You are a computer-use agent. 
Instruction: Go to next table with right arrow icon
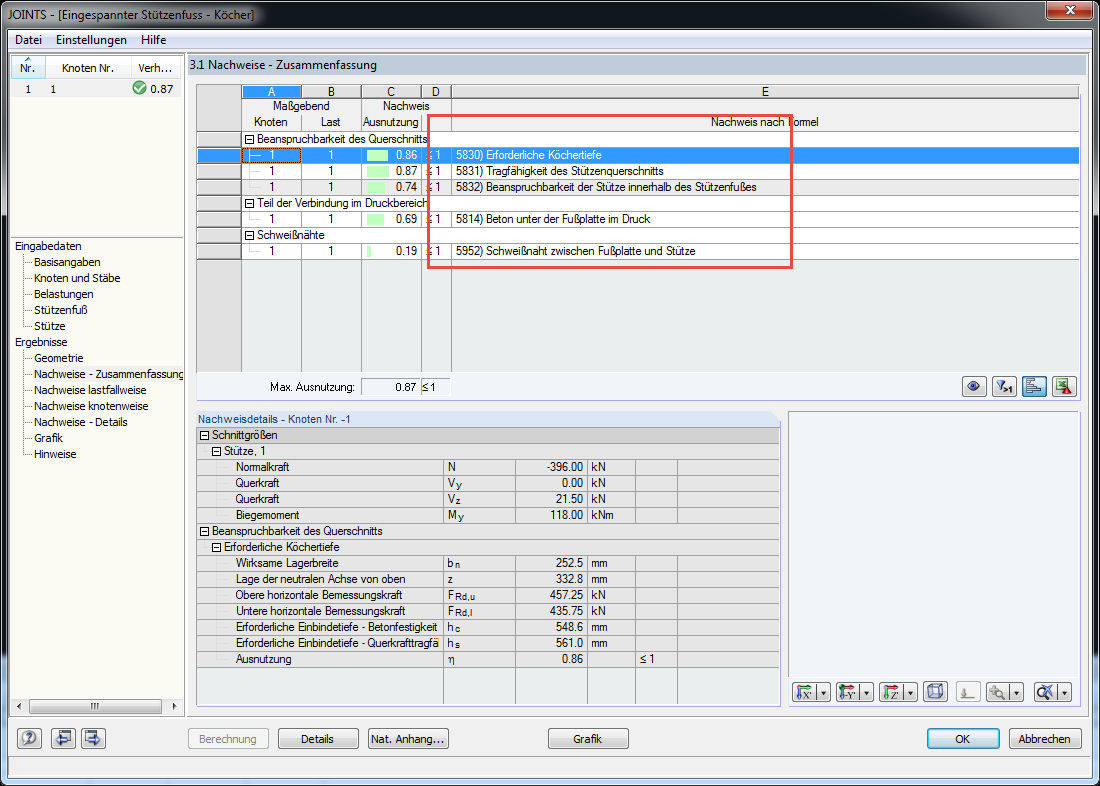click(93, 738)
